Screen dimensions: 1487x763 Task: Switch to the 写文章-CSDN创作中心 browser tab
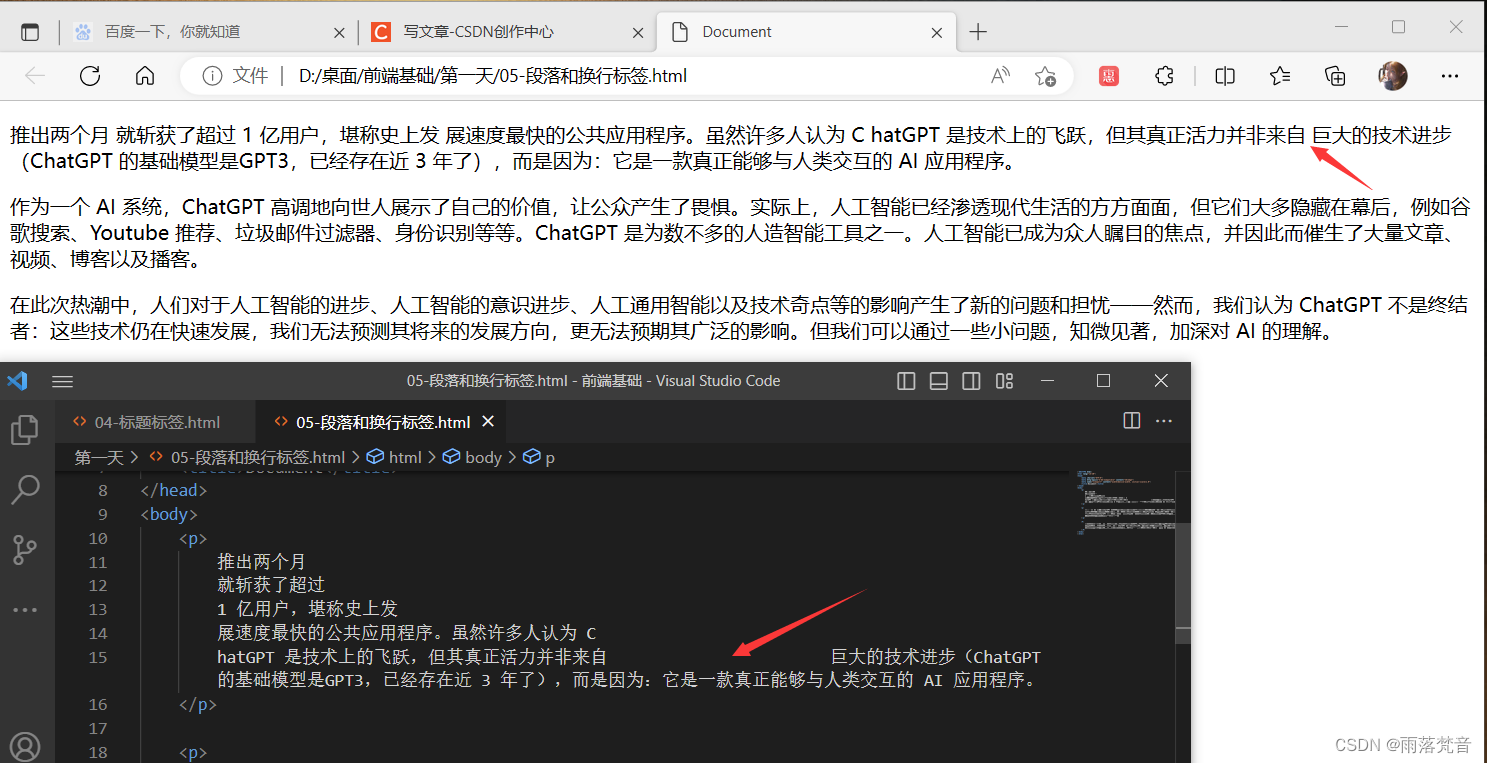point(507,32)
